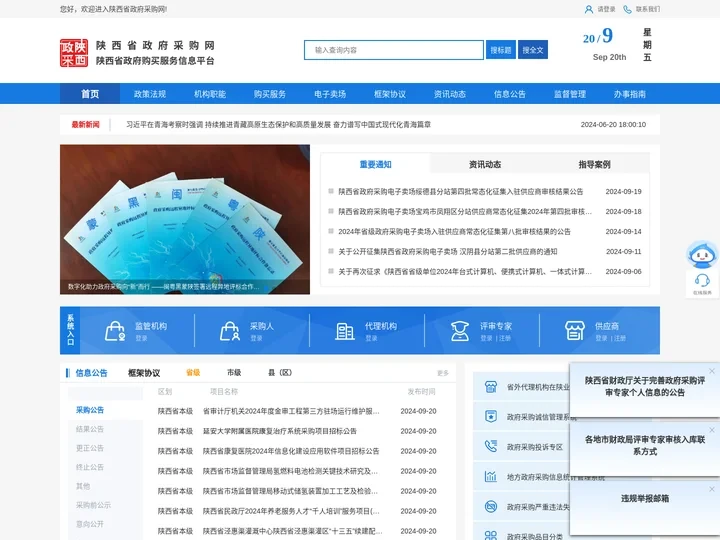Close the 各地市财政局评审专家 popup

click(x=712, y=430)
